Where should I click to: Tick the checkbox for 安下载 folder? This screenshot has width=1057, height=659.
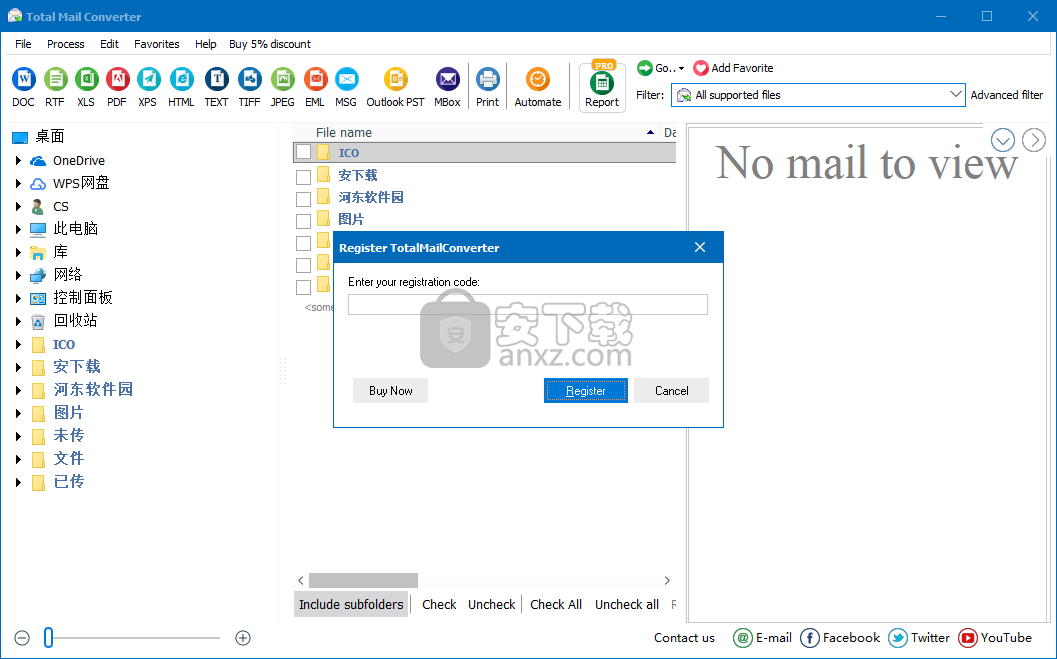tap(303, 177)
